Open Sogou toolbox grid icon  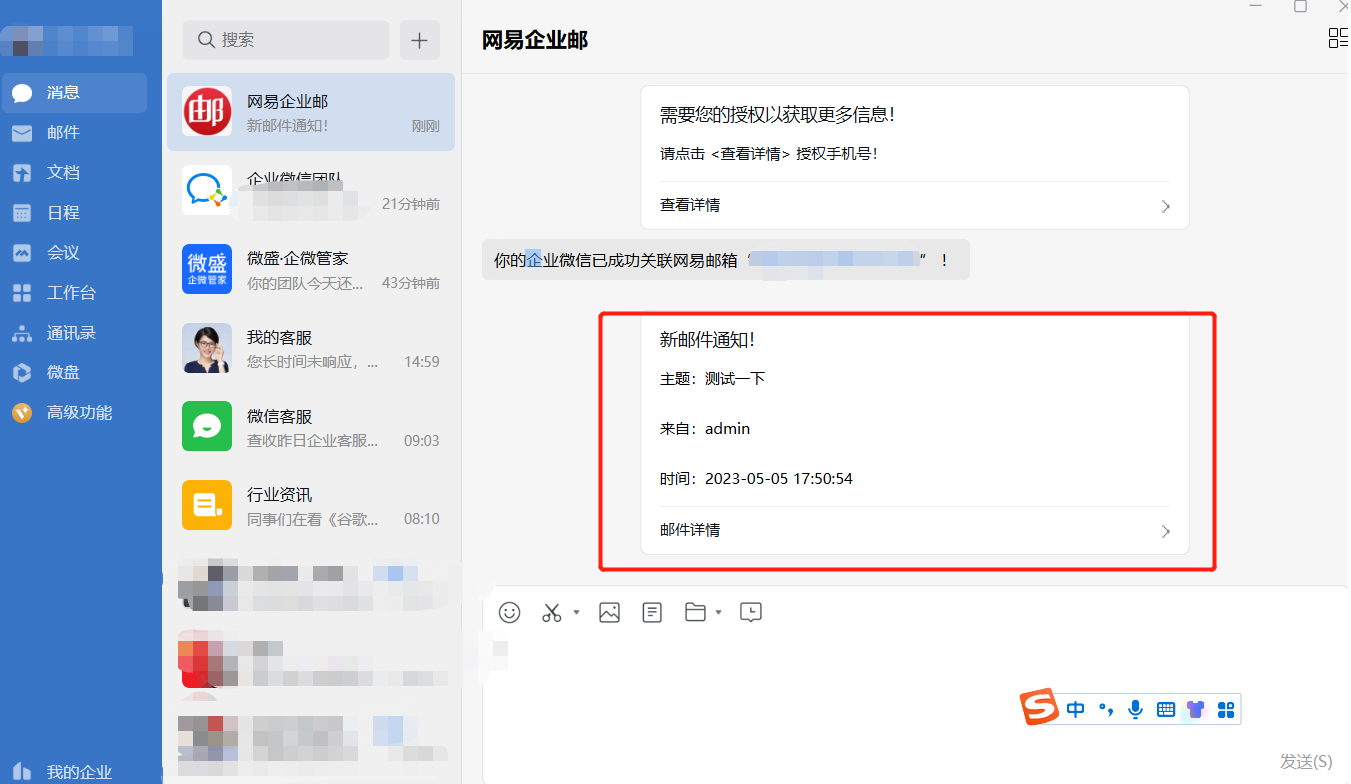(1227, 710)
